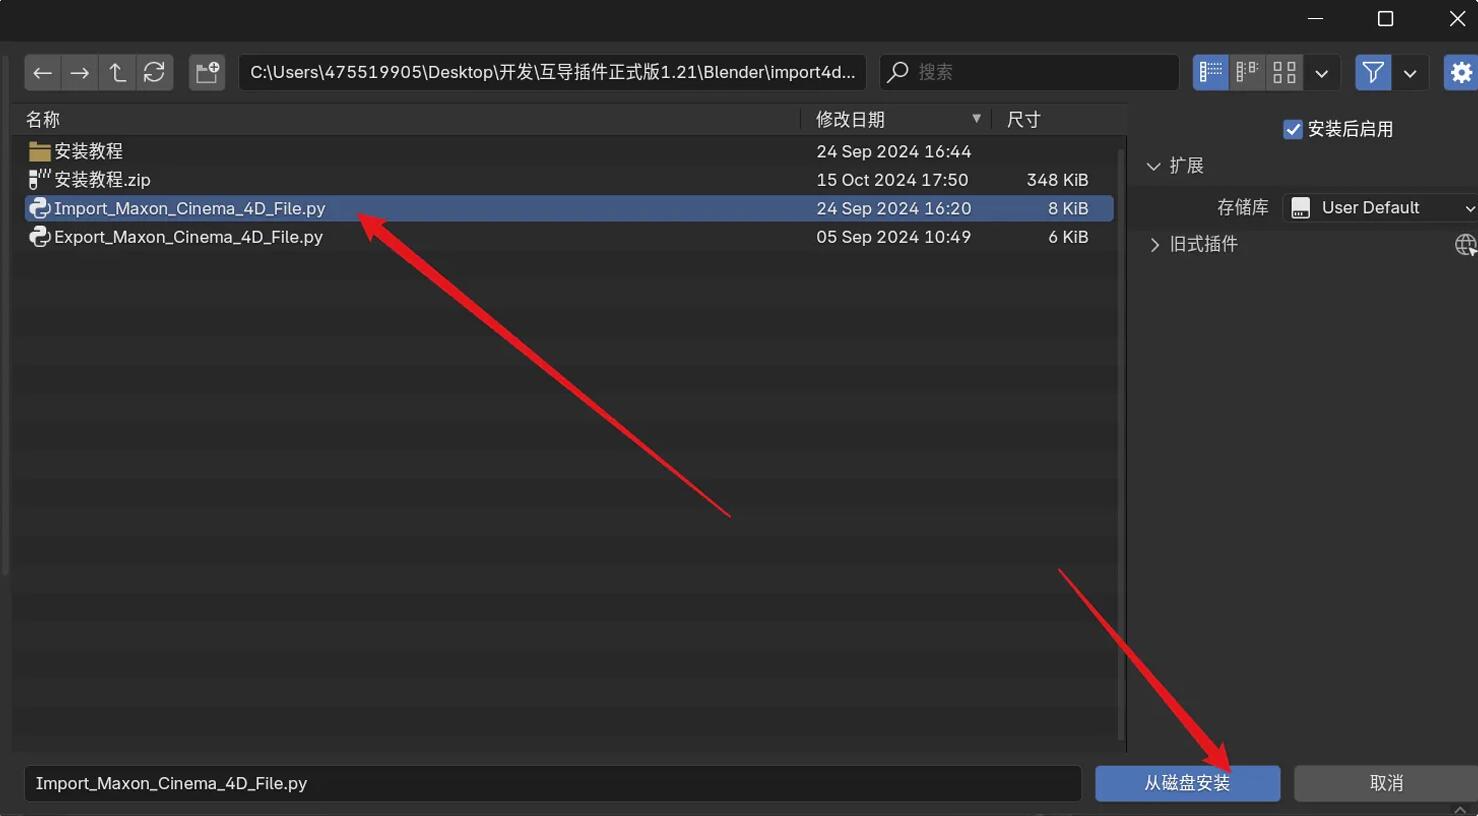Switch to thumbnail display mode
Screen dimensions: 1478x816
point(1284,72)
